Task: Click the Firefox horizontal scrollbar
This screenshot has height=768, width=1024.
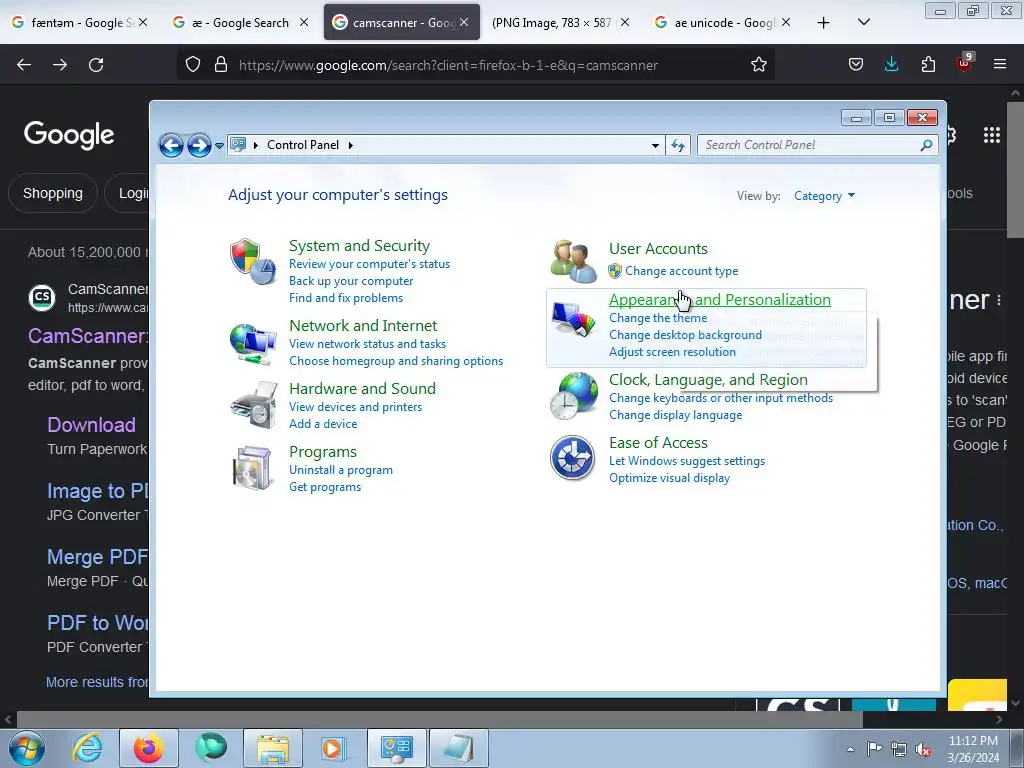Action: [x=439, y=719]
